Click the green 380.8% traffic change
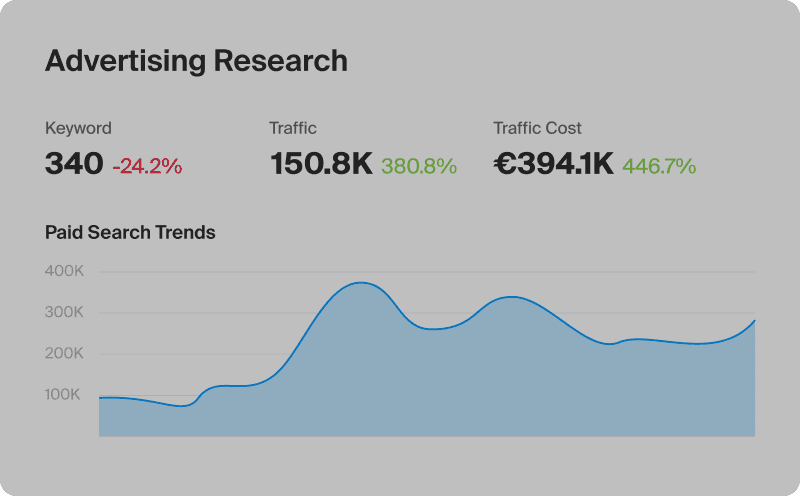The width and height of the screenshot is (800, 496). (418, 167)
